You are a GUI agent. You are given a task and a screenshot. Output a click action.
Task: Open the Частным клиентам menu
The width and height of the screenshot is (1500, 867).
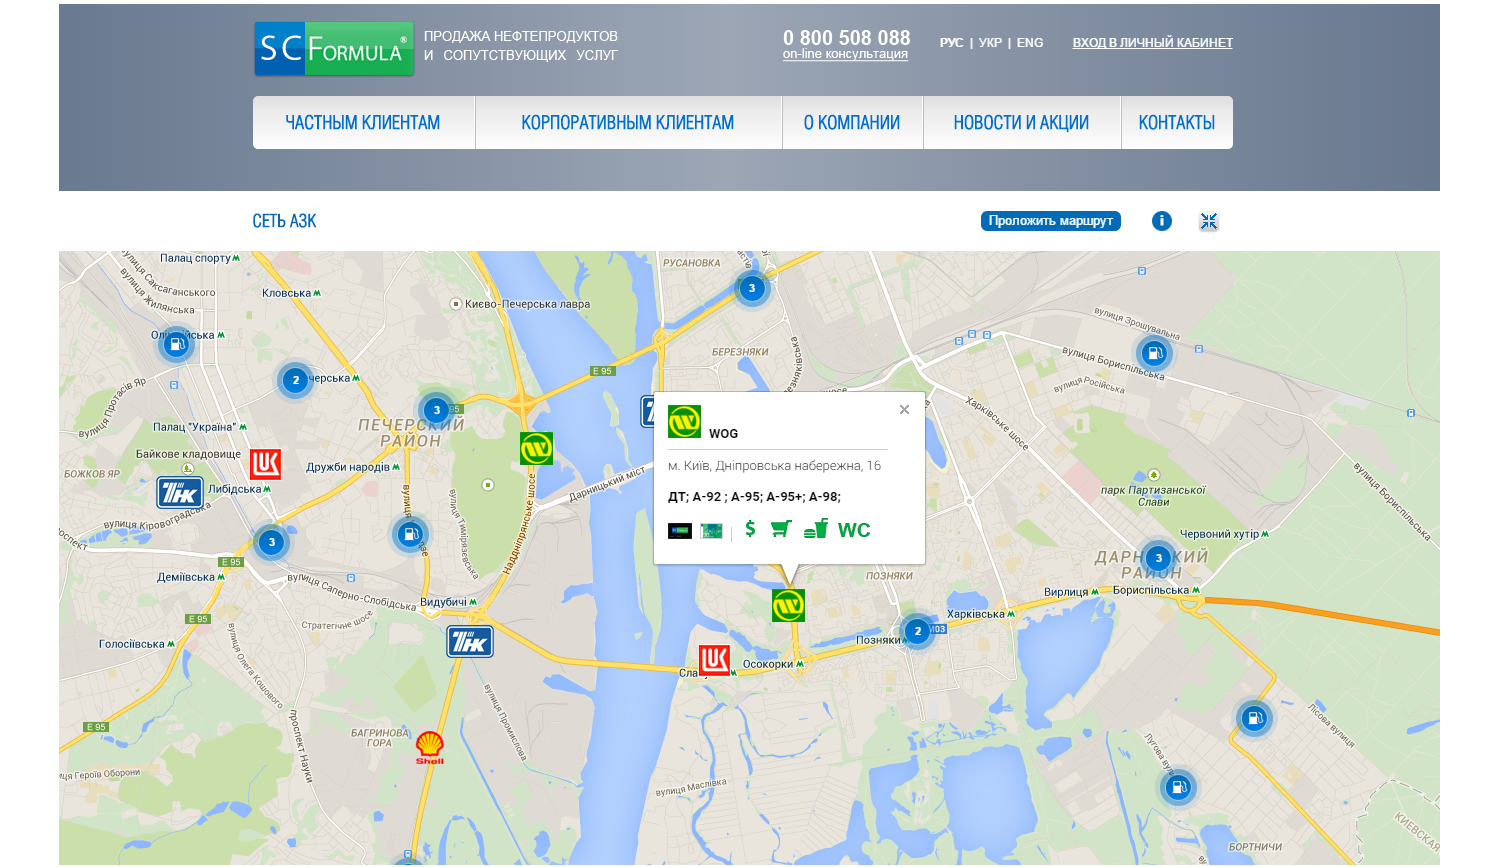pos(363,123)
